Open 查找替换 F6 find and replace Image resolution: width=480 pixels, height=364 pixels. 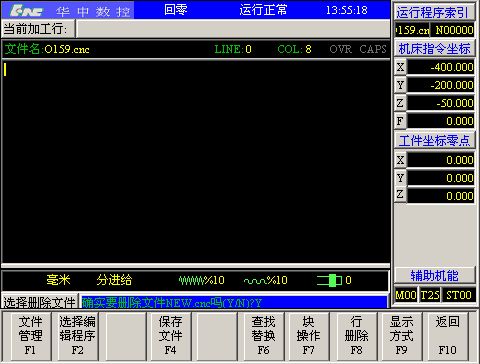coord(263,336)
